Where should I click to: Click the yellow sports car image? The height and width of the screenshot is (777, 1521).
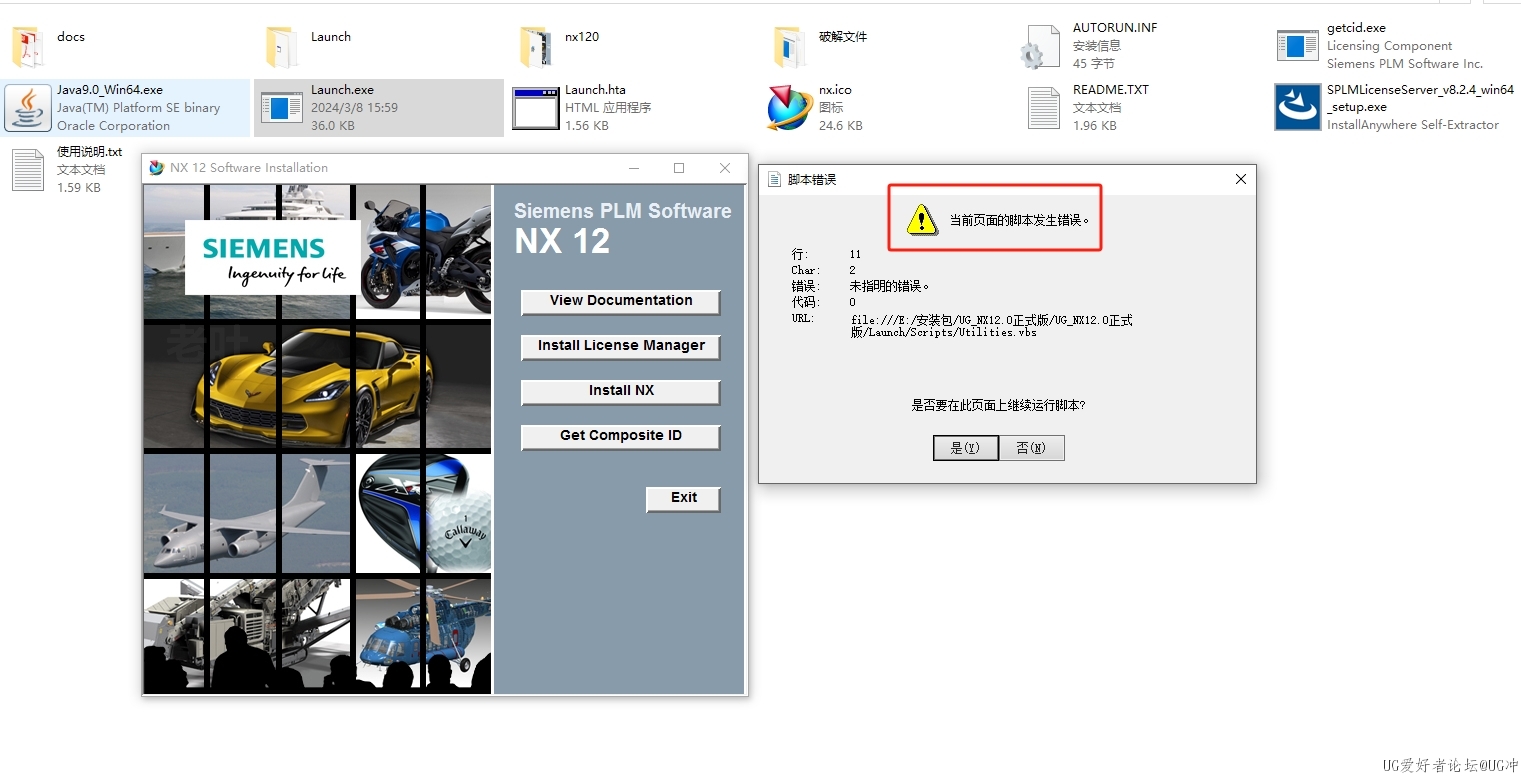tap(317, 386)
